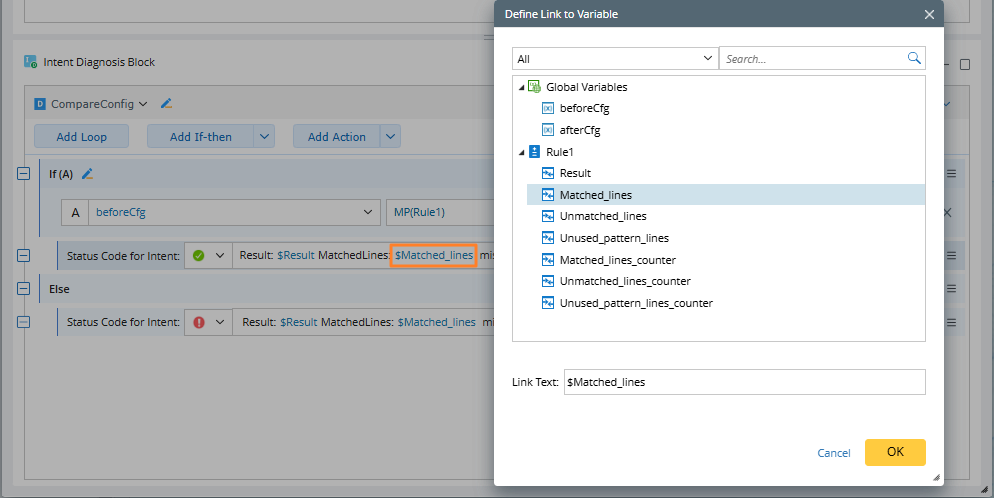Open the All filter dropdown
Image resolution: width=994 pixels, height=498 pixels.
click(614, 59)
